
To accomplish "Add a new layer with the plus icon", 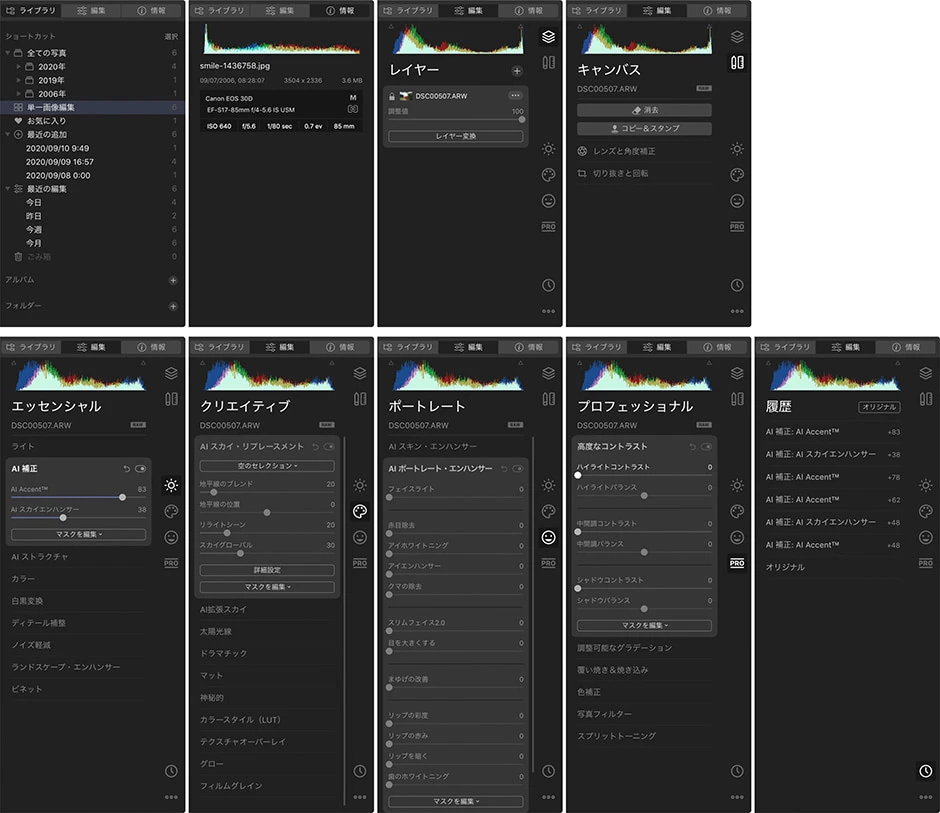I will [x=517, y=71].
